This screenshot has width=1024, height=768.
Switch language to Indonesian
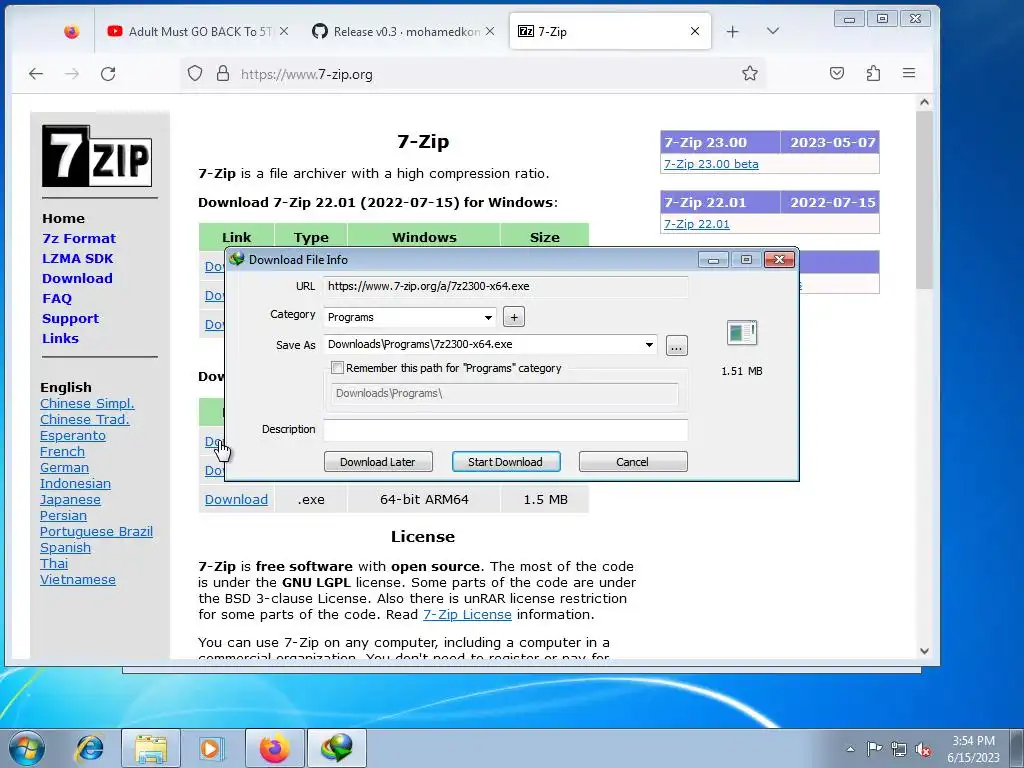click(75, 483)
